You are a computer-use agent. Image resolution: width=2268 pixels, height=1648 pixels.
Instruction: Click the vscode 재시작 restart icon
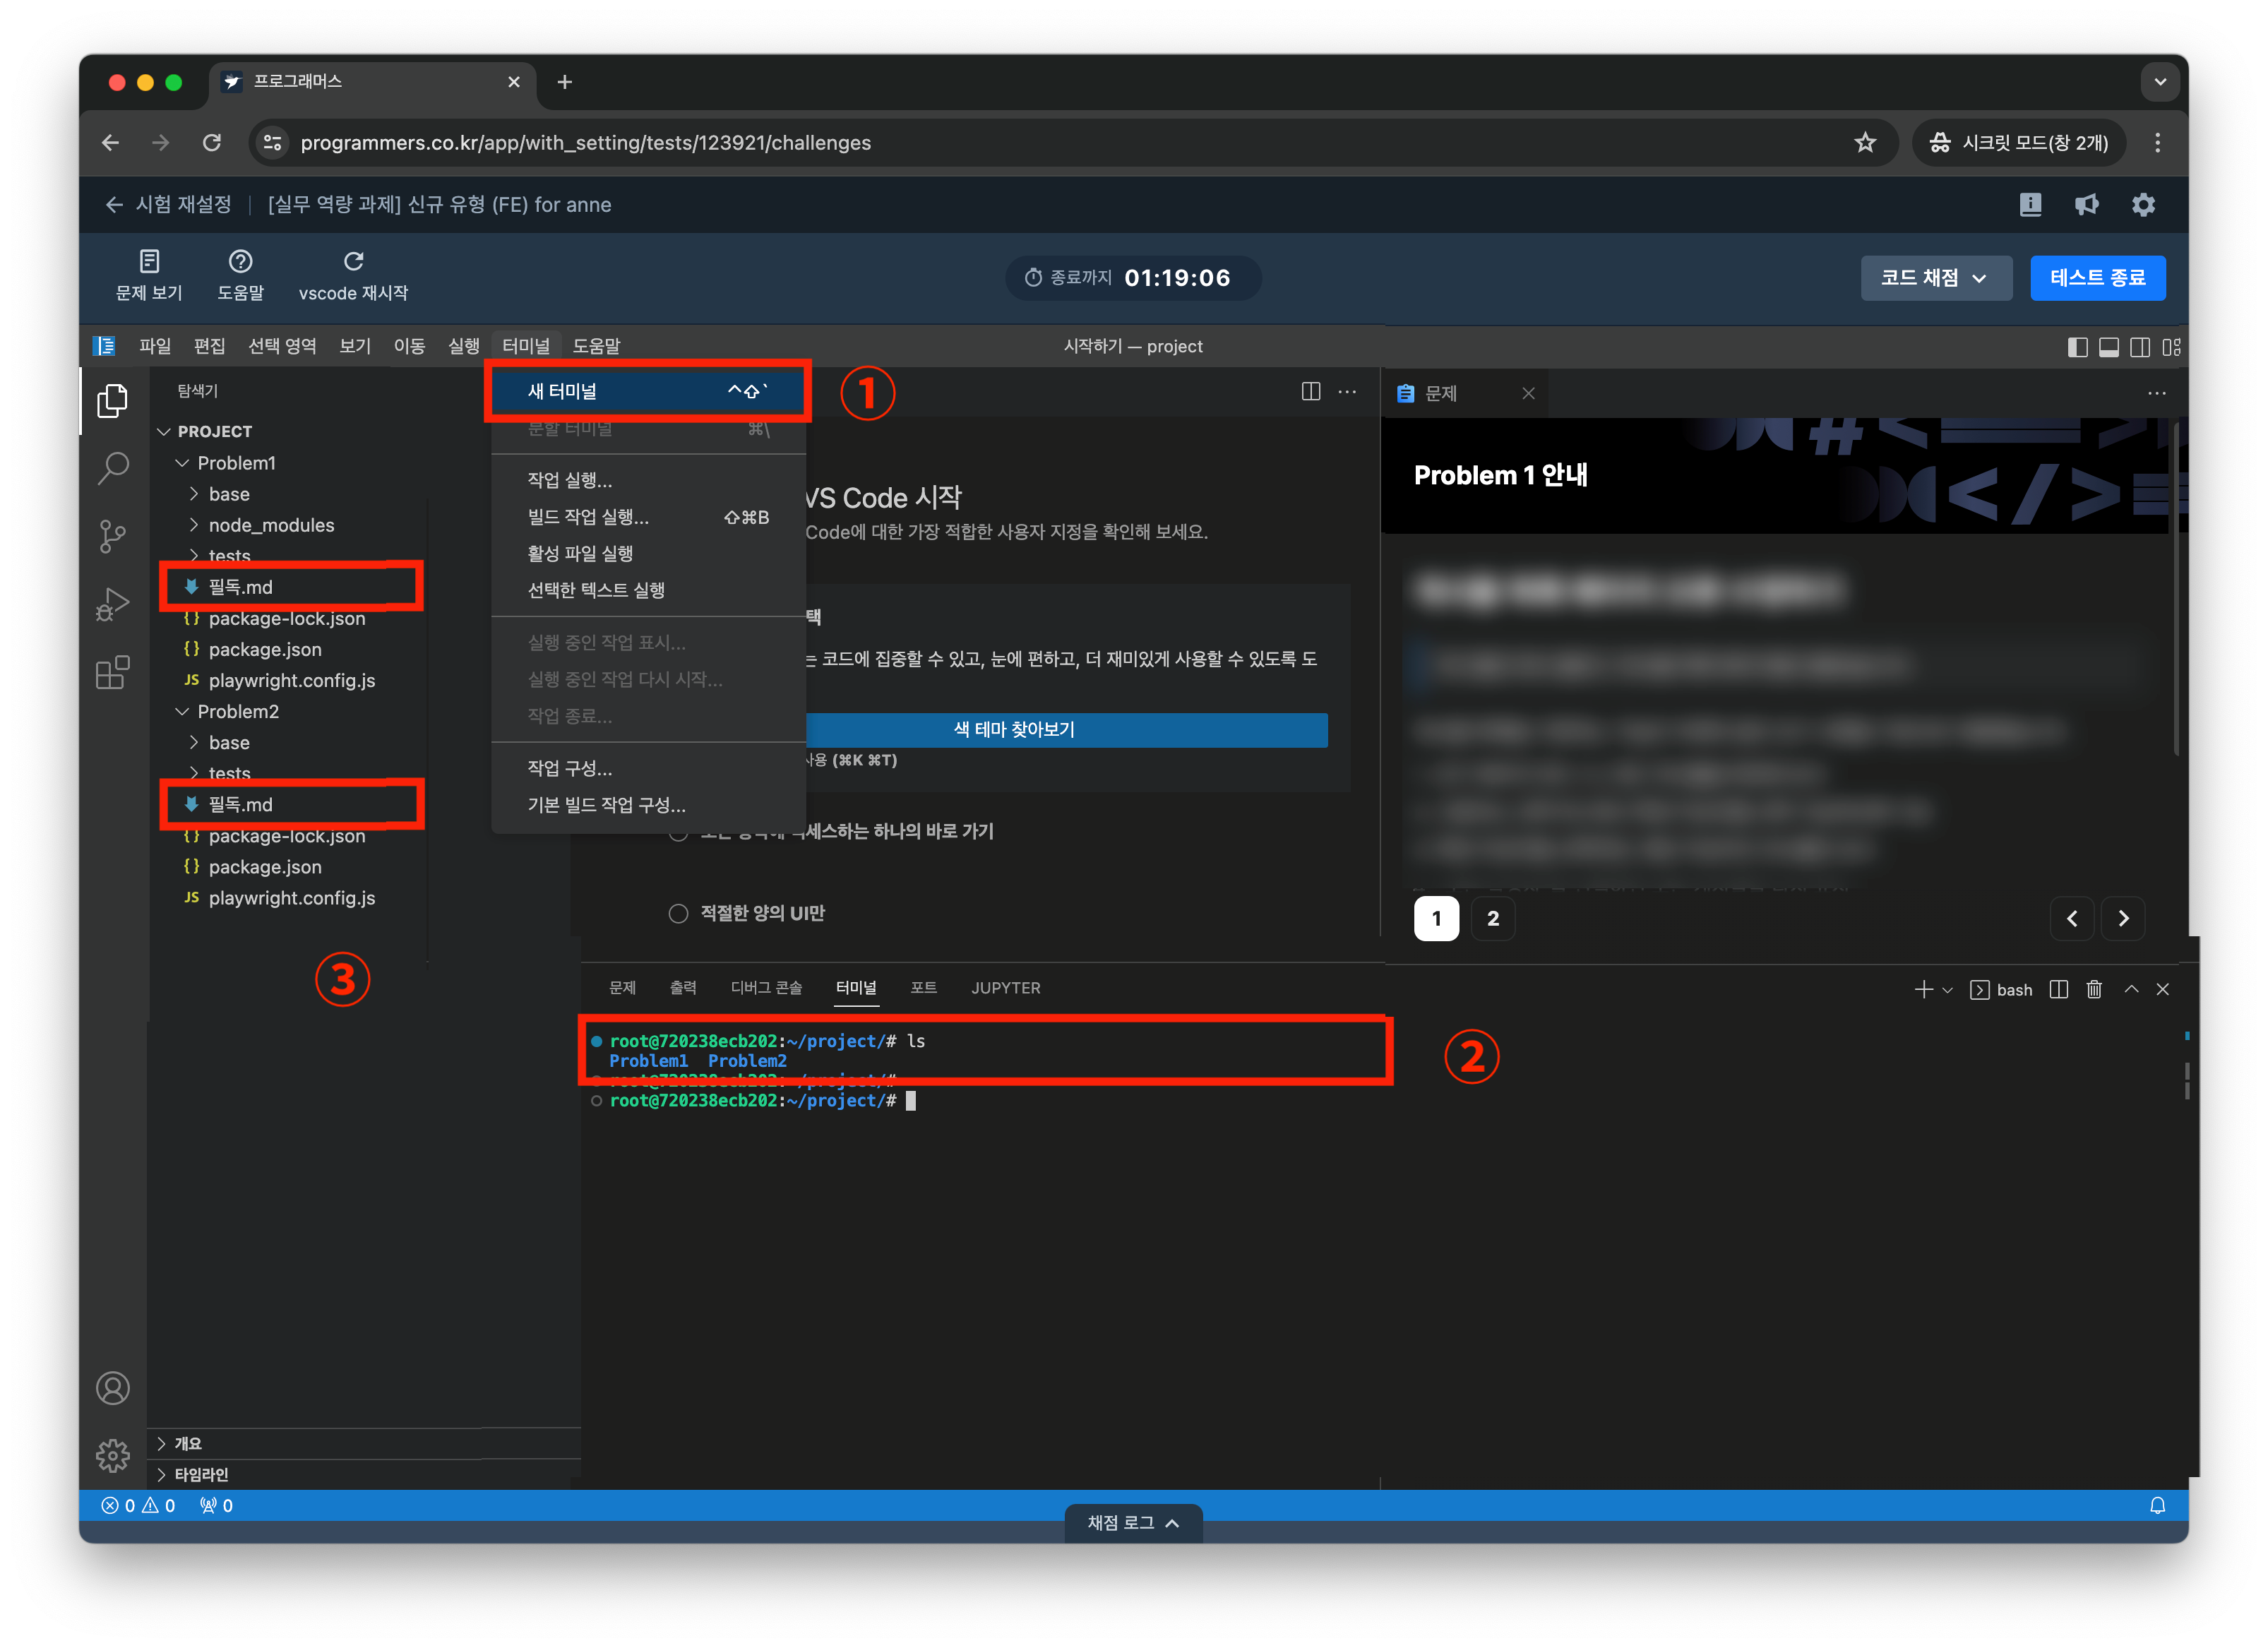pos(353,262)
